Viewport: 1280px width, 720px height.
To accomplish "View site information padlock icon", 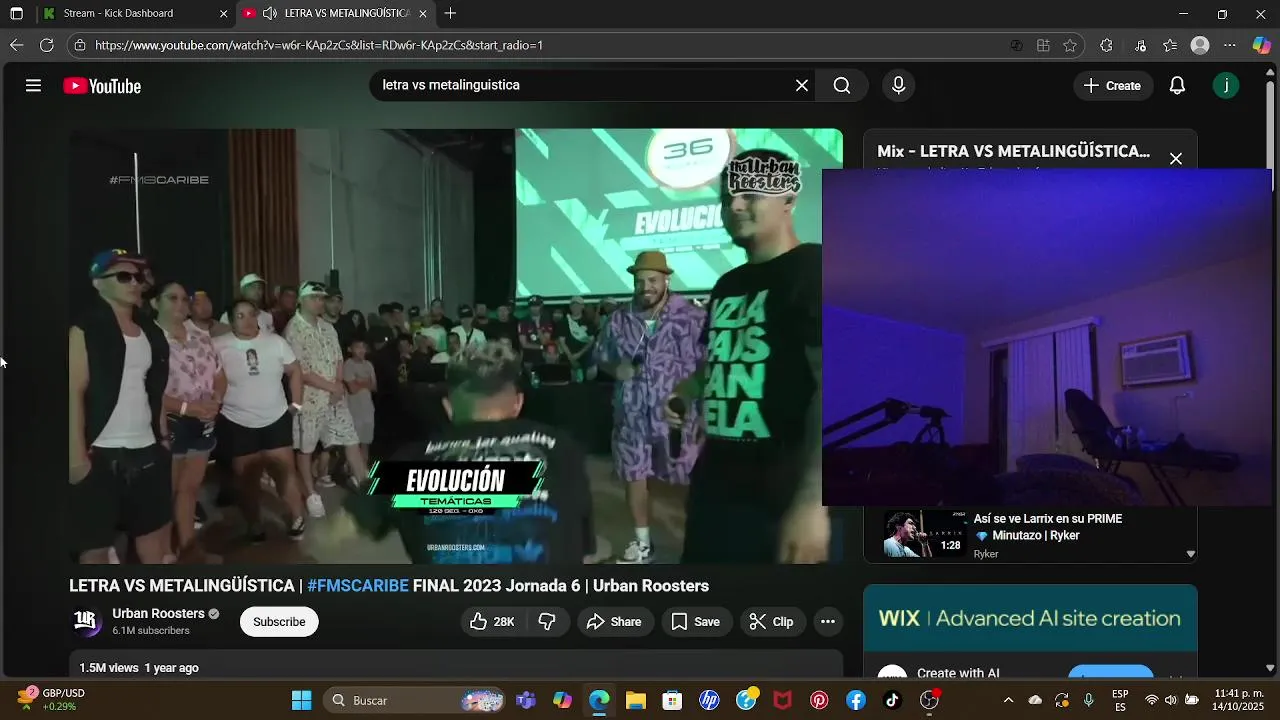I will 80,45.
